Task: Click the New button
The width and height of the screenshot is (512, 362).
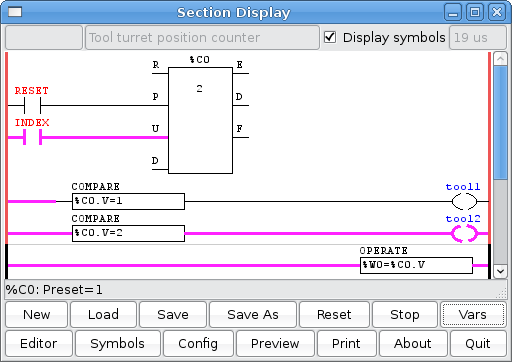Action: tap(36, 314)
